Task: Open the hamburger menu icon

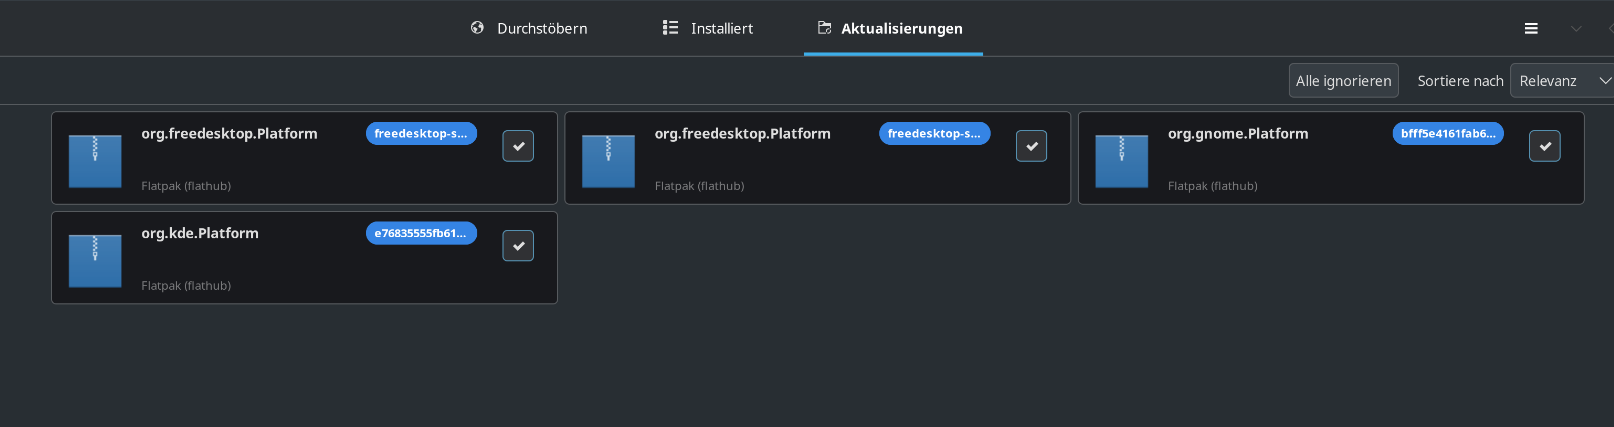Action: (x=1531, y=29)
